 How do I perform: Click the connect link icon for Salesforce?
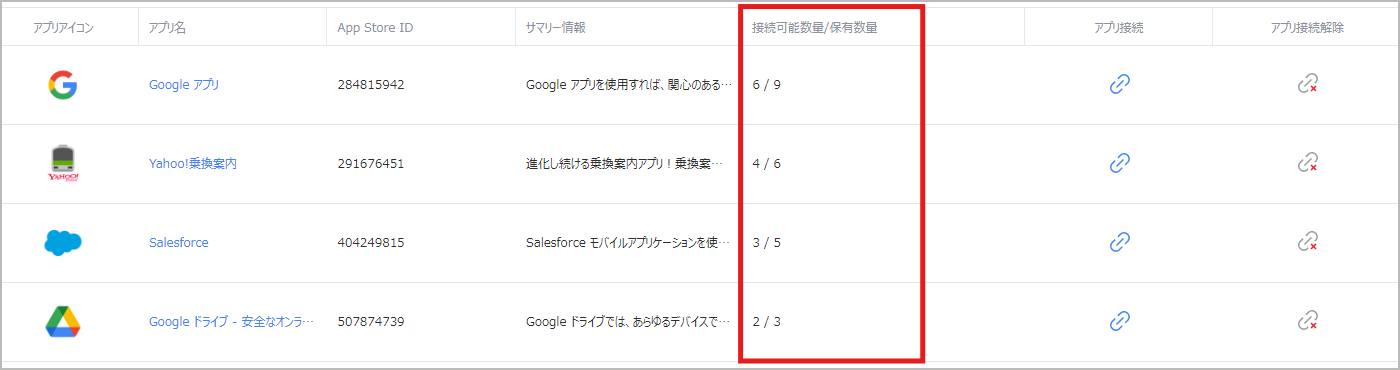click(x=1119, y=241)
